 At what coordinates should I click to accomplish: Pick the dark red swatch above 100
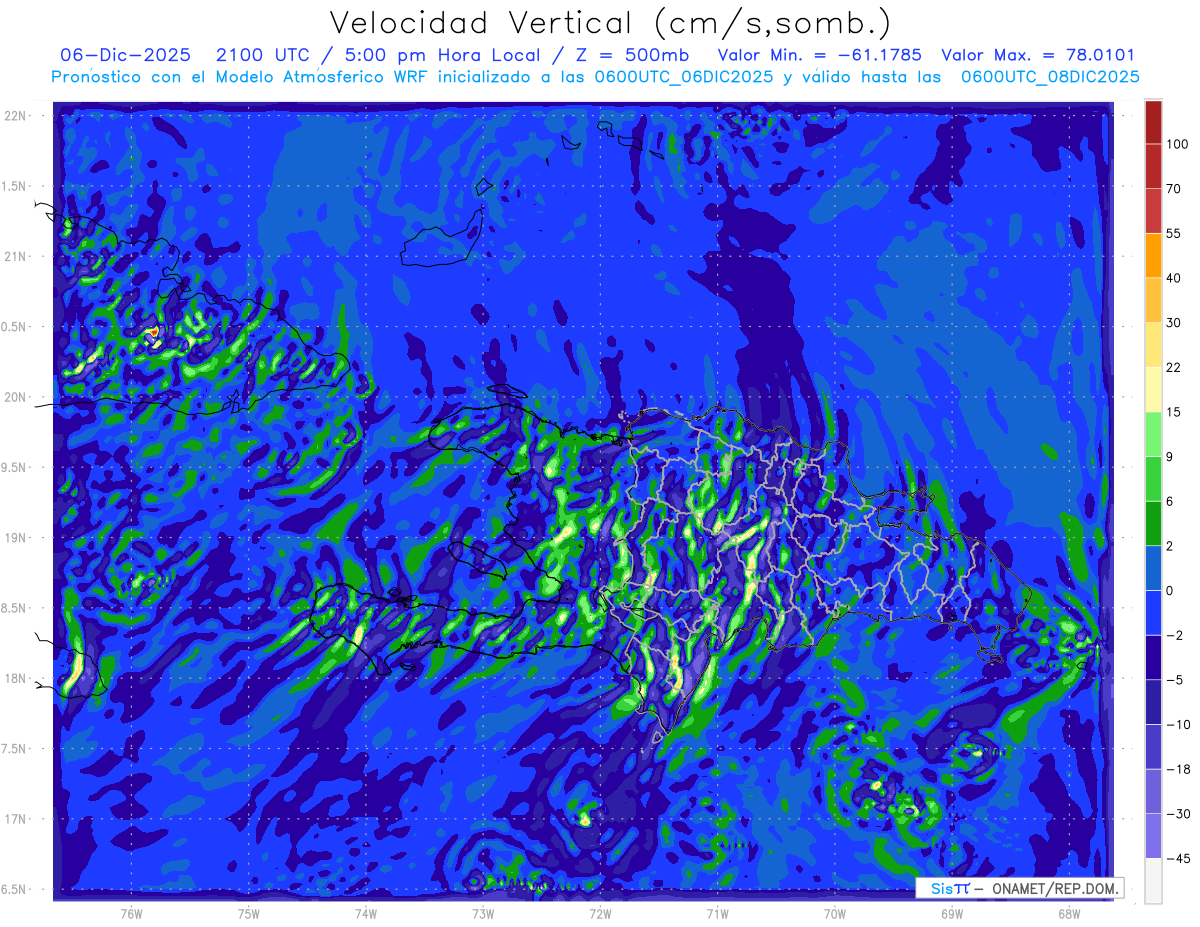pos(1153,122)
